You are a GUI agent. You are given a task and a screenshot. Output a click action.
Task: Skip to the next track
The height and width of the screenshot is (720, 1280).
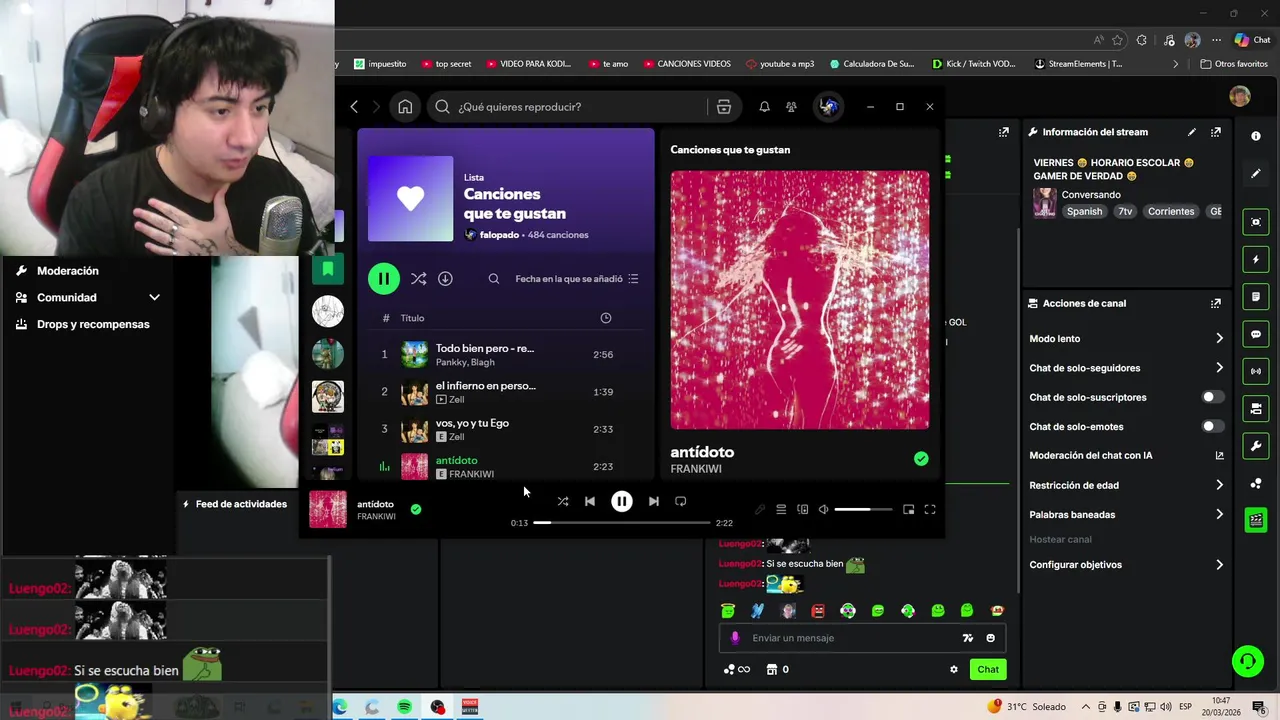tap(653, 501)
